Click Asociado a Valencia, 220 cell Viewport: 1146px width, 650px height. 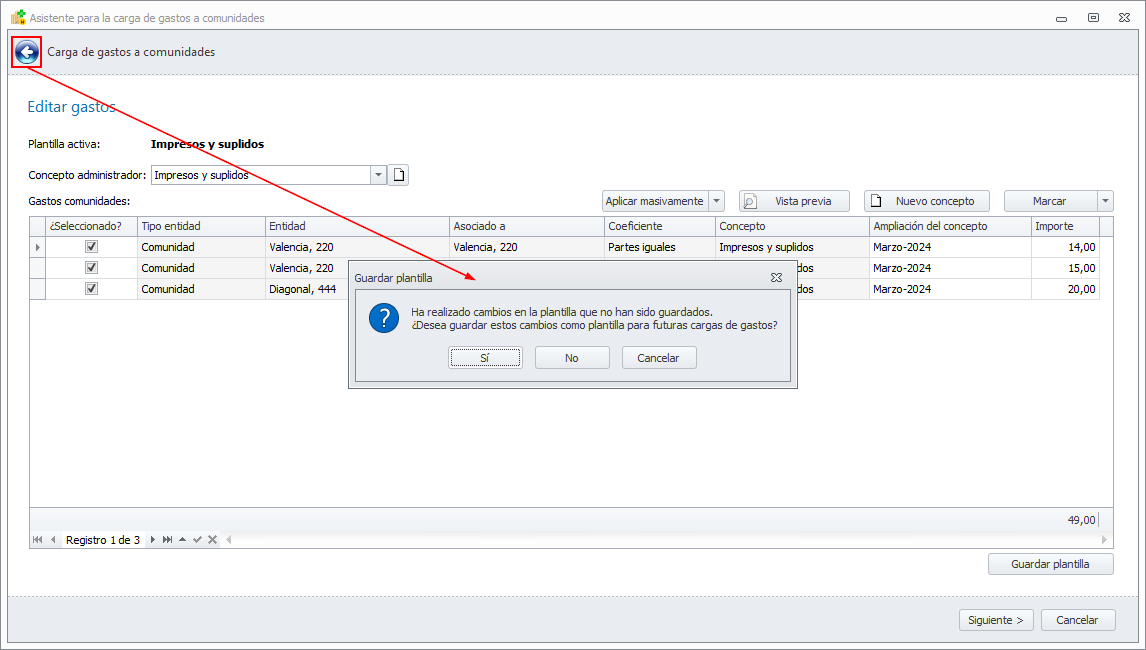526,247
